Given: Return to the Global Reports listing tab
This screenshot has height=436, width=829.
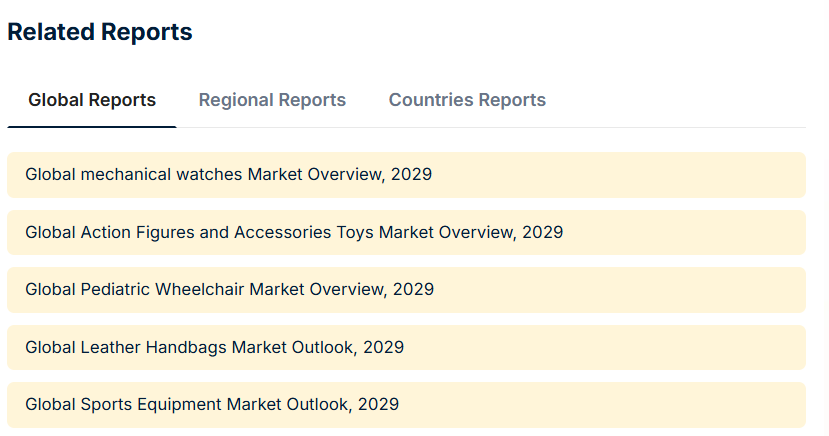Looking at the screenshot, I should coord(92,100).
